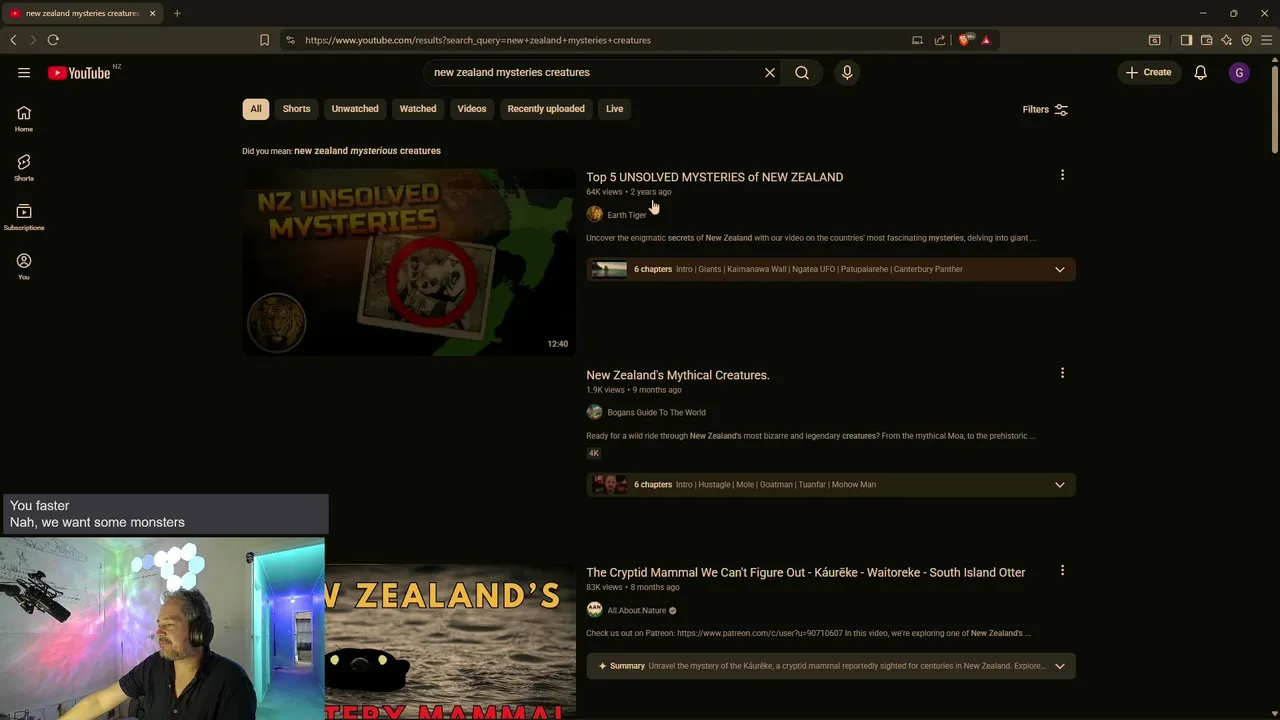The height and width of the screenshot is (720, 1280).
Task: Open Brave Rewards triangle icon
Action: [986, 40]
